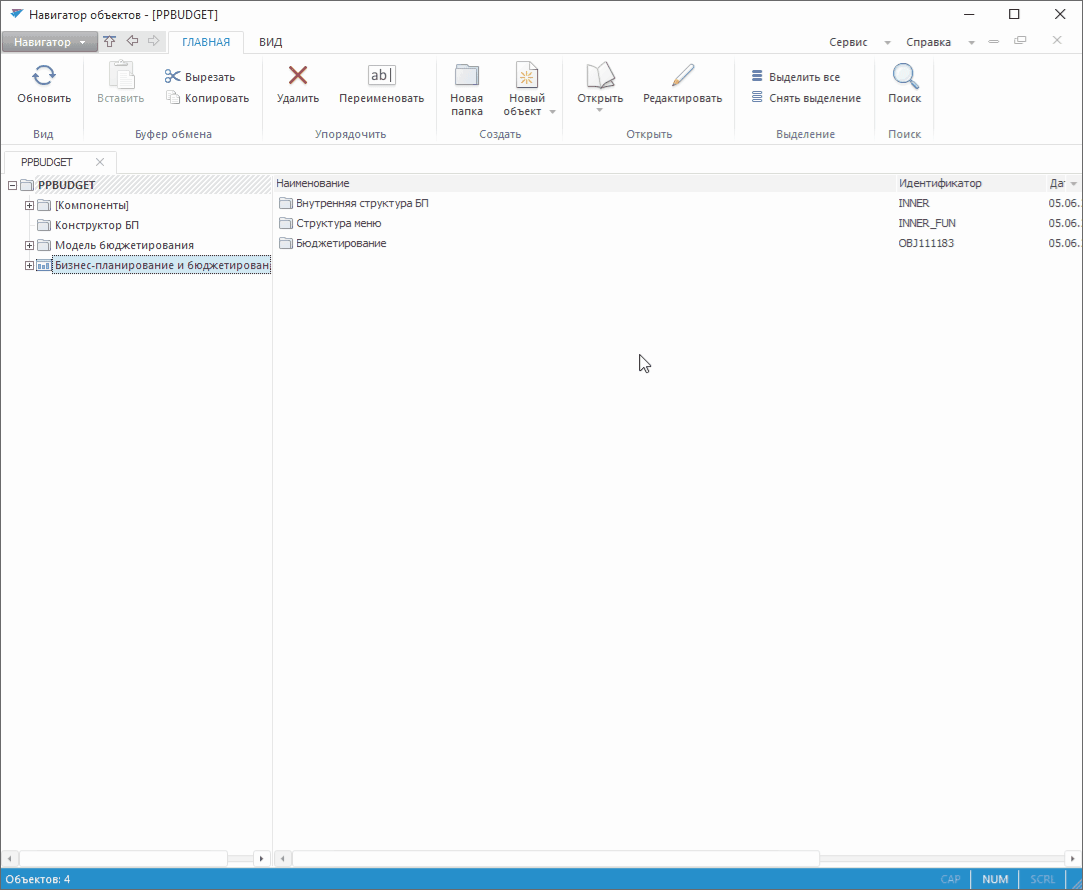Viewport: 1083px width, 890px height.
Task: Go up one level arrow
Action: 110,41
